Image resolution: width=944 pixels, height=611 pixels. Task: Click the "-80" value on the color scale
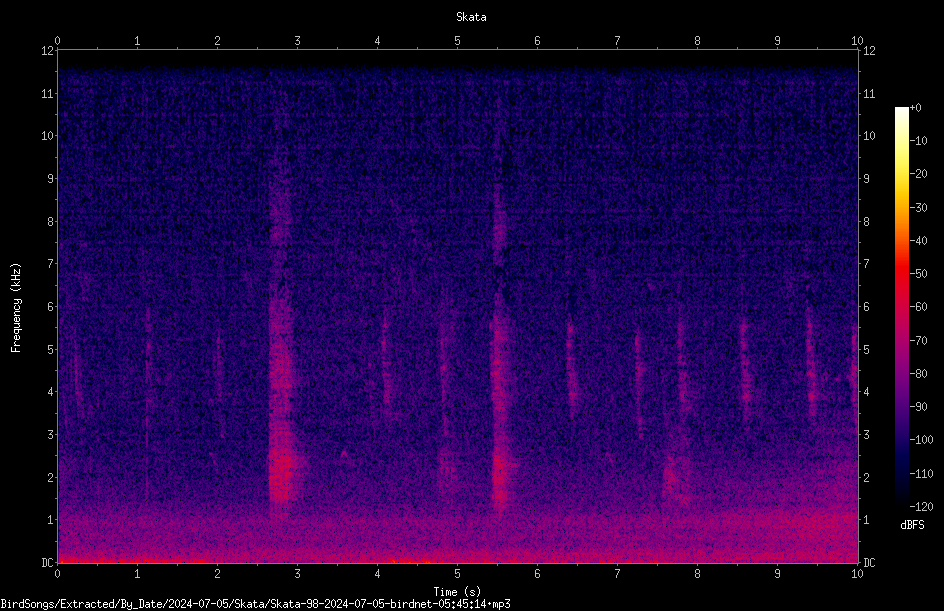919,374
